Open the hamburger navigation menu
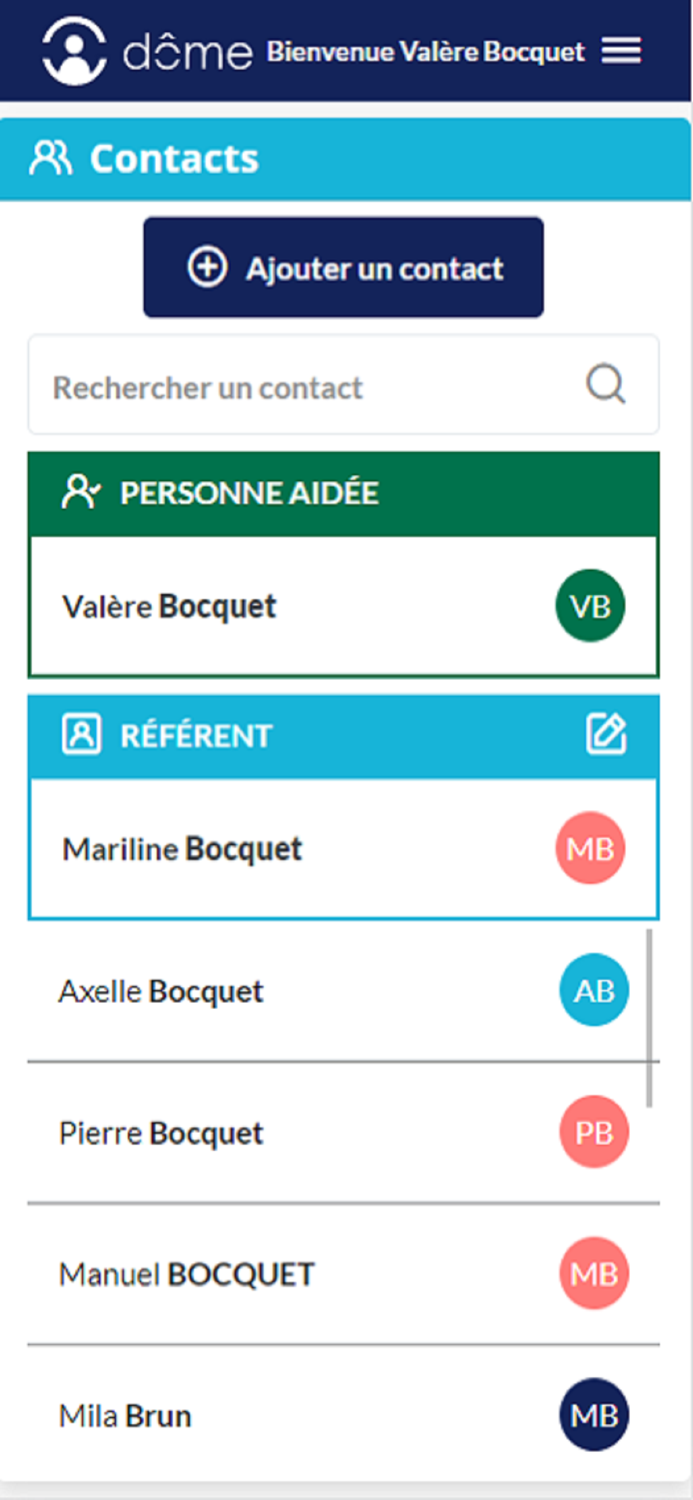The height and width of the screenshot is (1500, 693). 620,51
